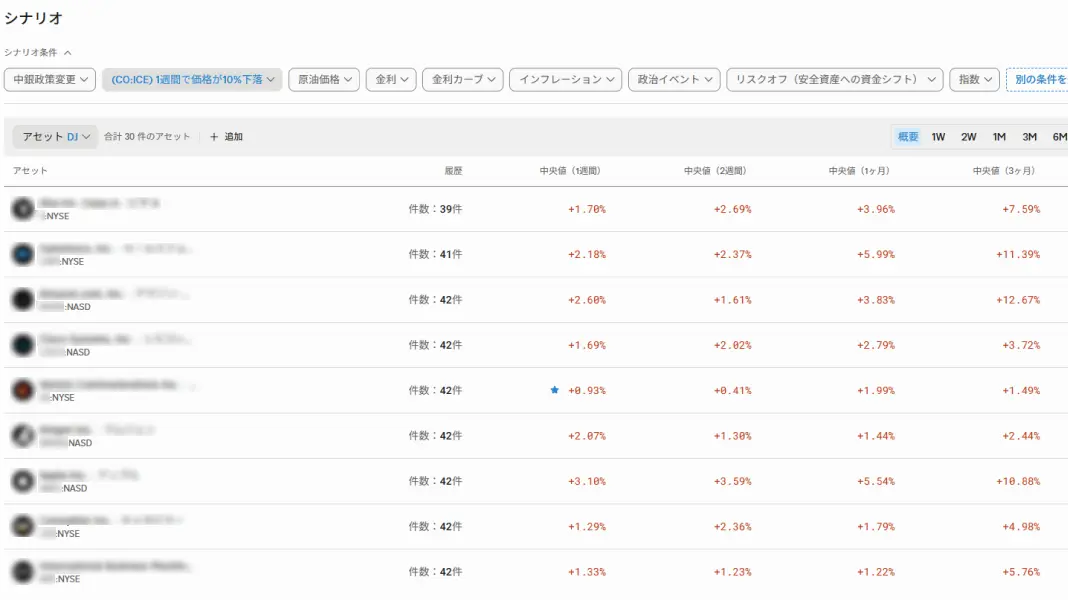Image resolution: width=1068 pixels, height=600 pixels.
Task: Click the +2.60% one-week median value
Action: click(x=586, y=300)
